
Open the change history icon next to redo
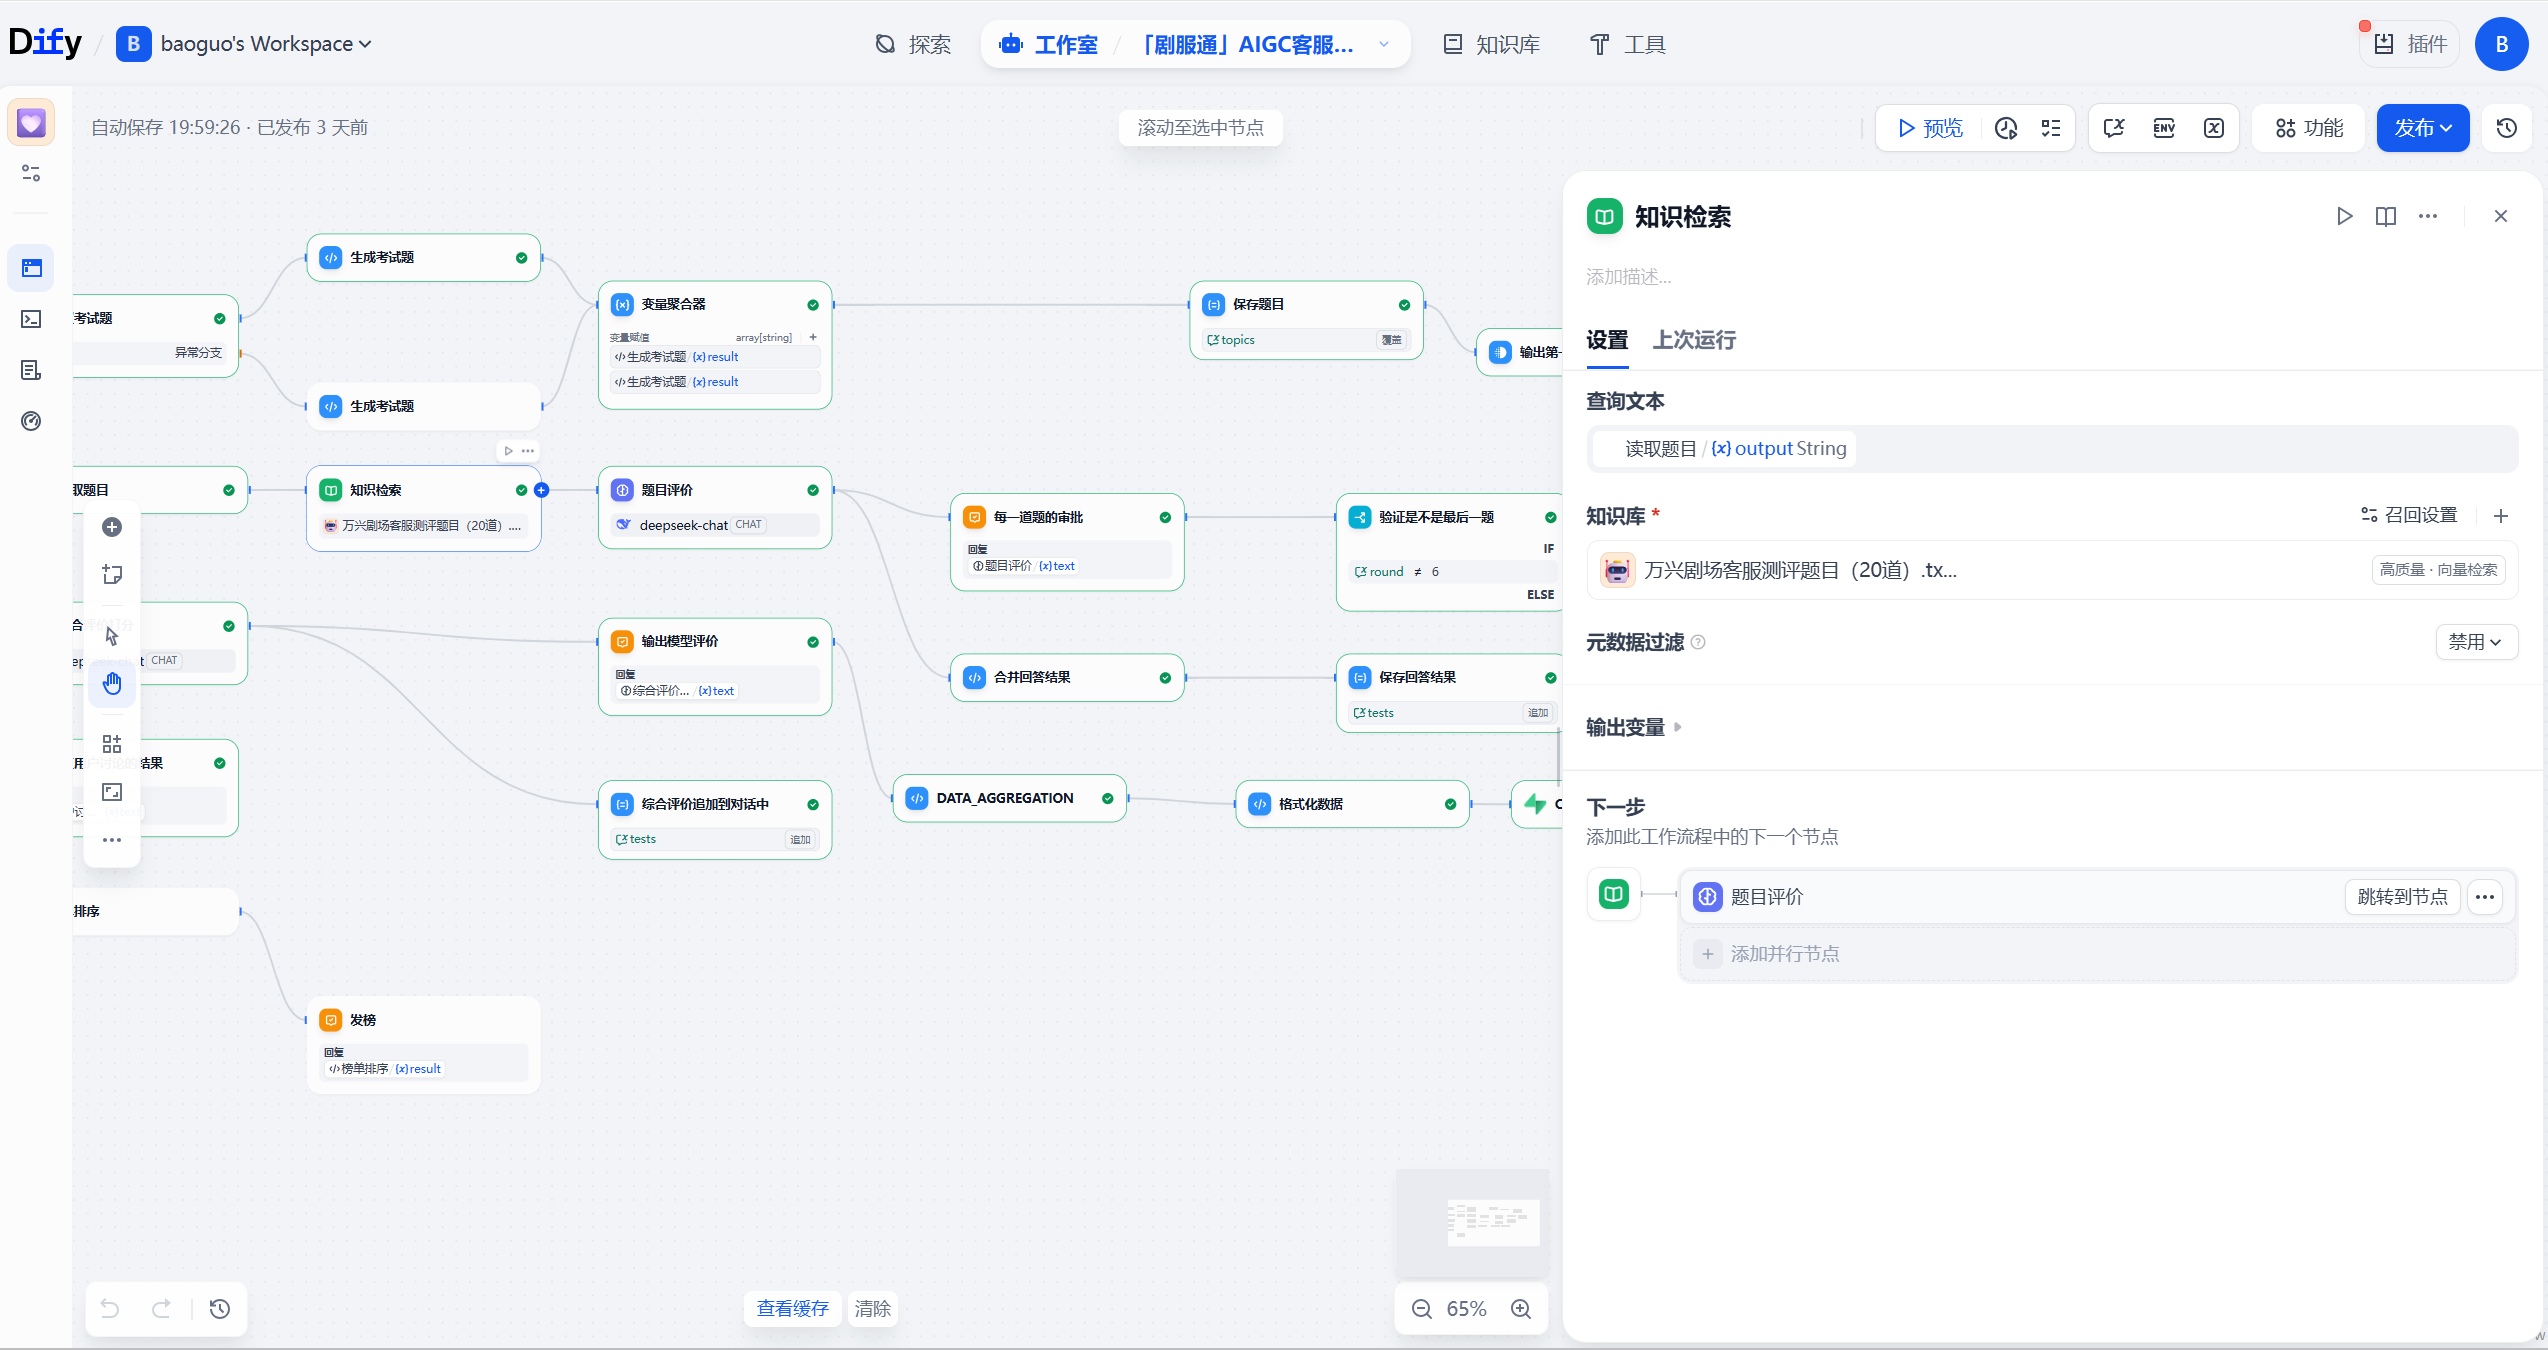pos(220,1309)
